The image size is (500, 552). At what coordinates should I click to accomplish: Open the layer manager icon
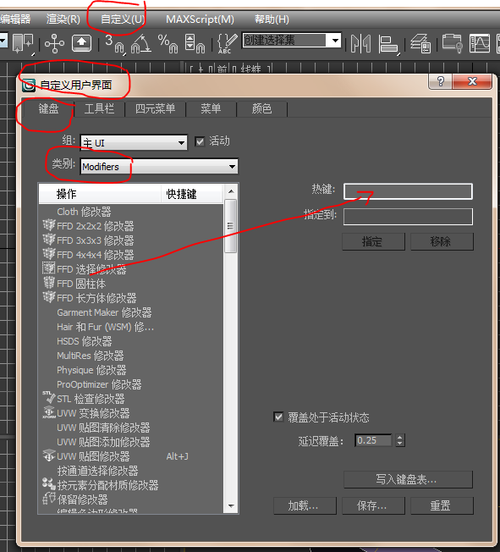[421, 44]
